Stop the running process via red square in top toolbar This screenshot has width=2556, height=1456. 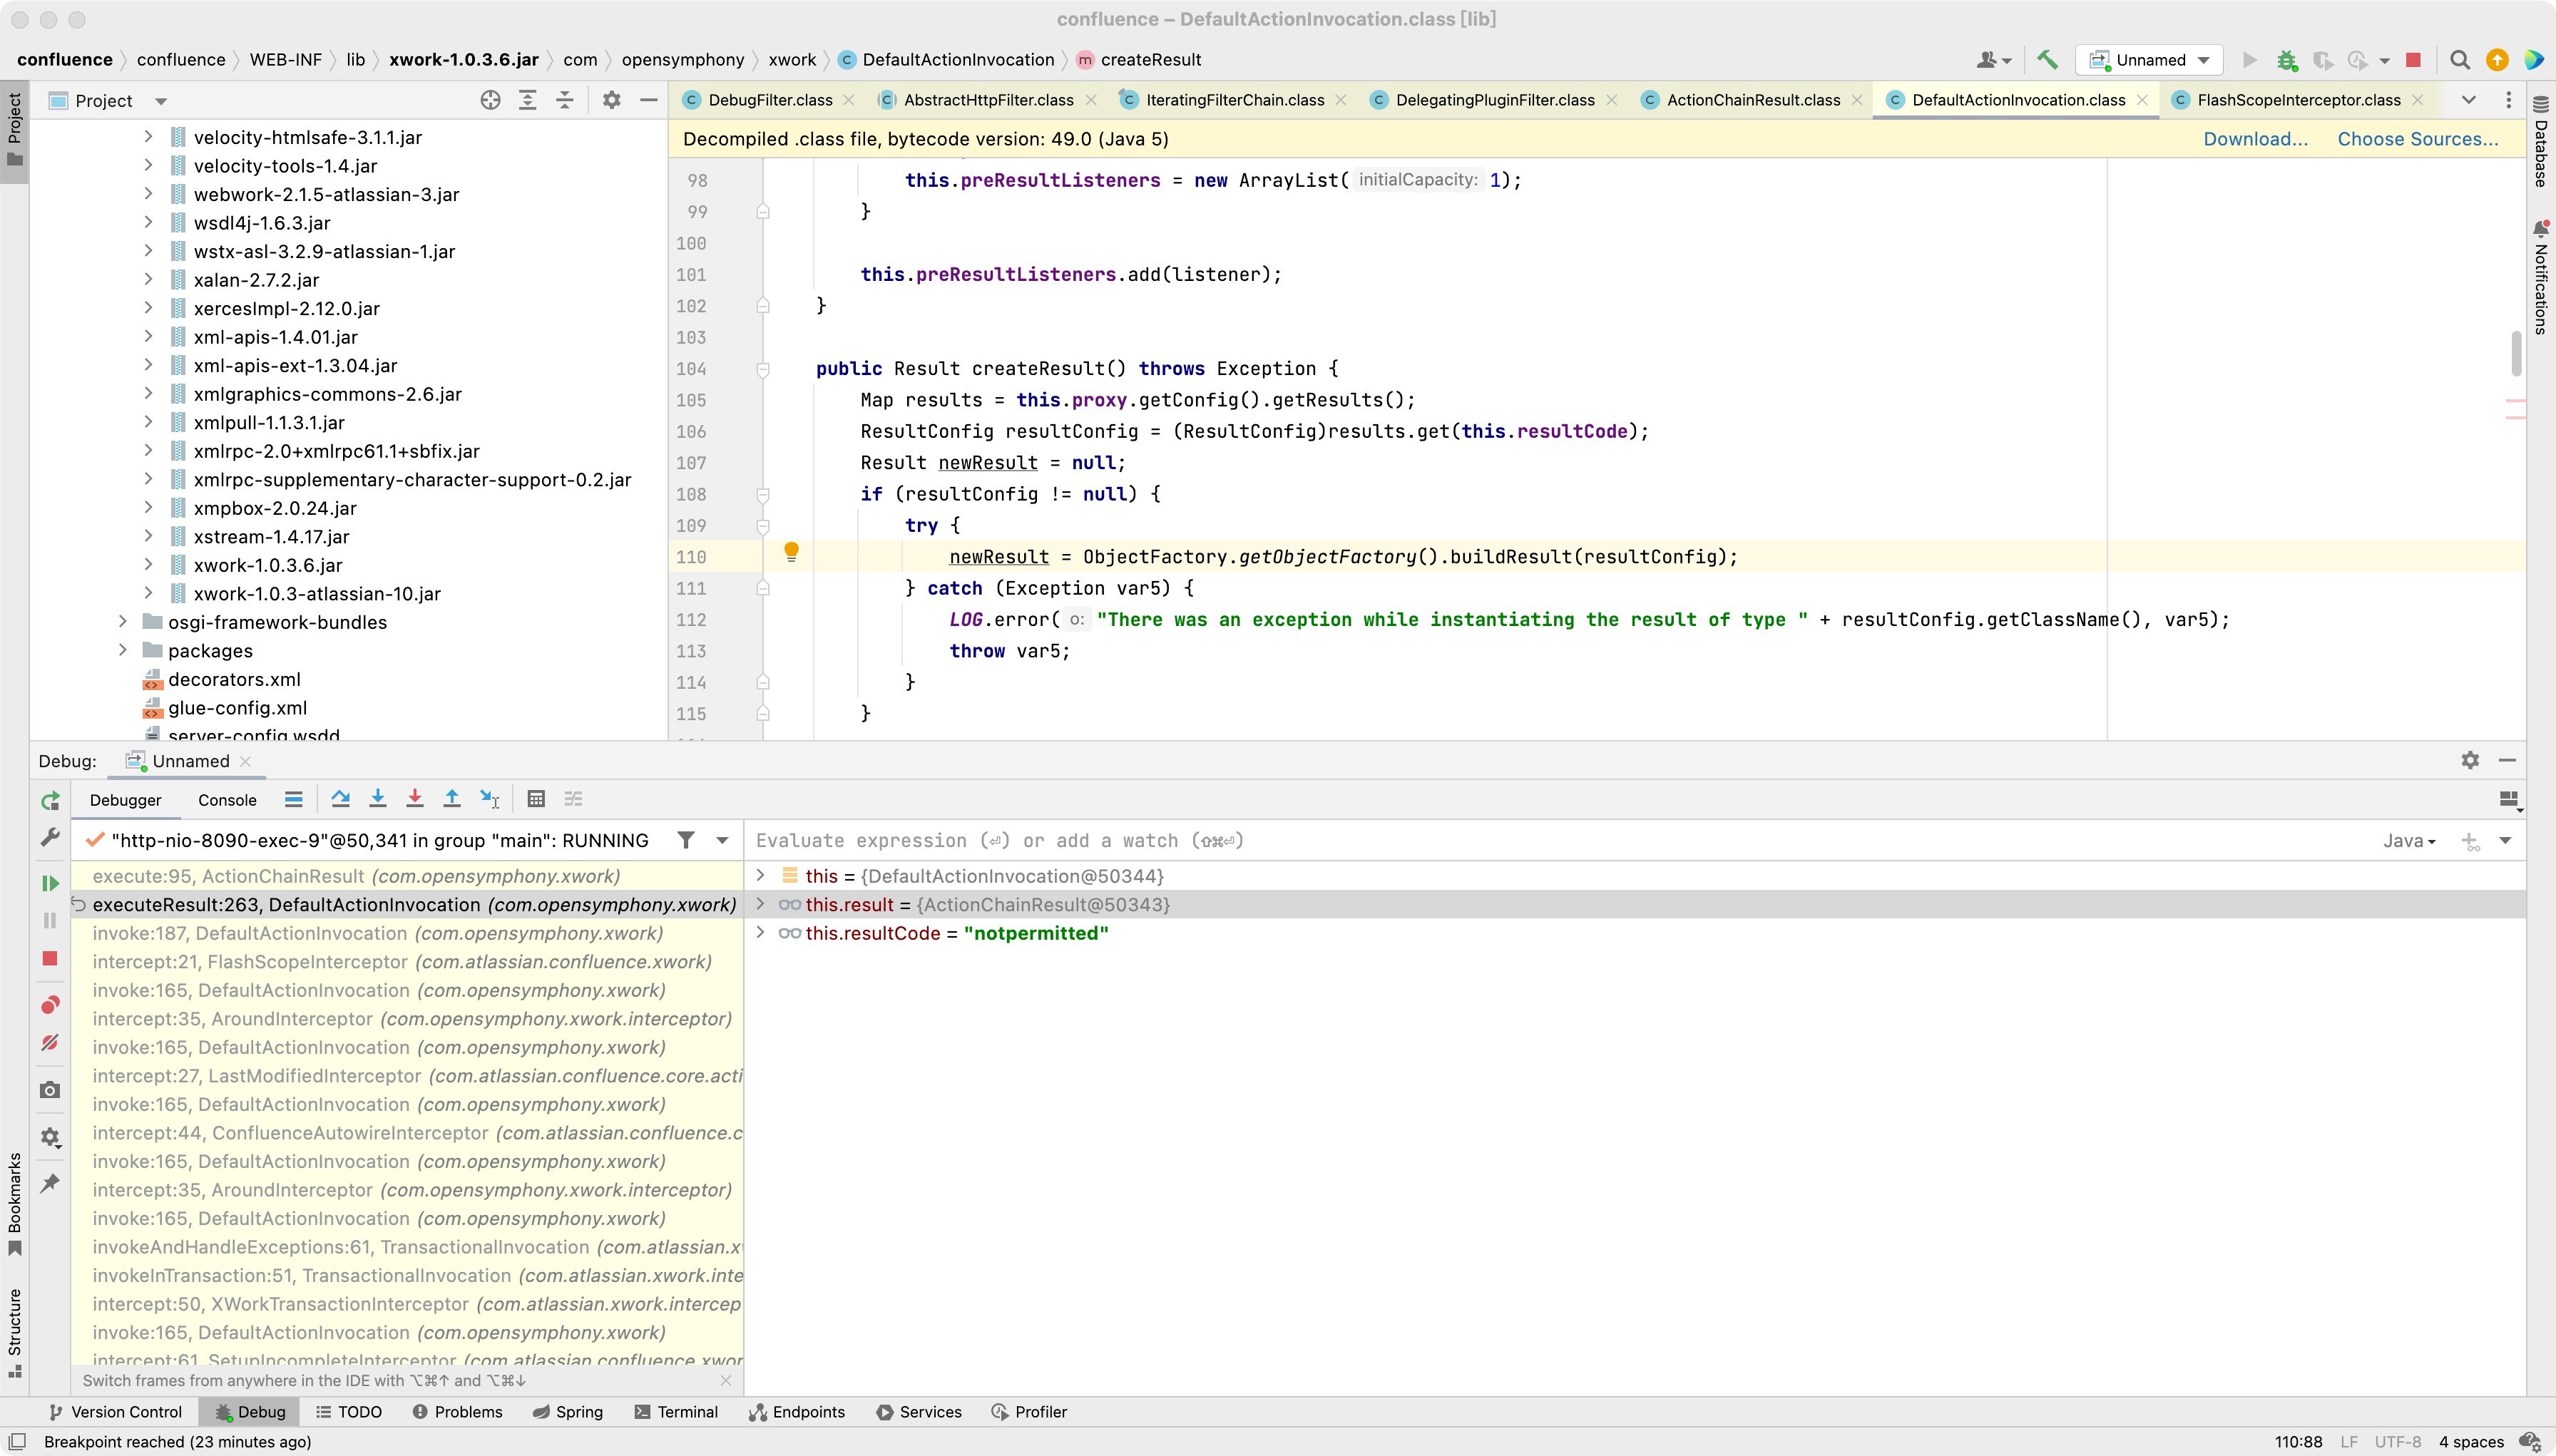point(2413,60)
